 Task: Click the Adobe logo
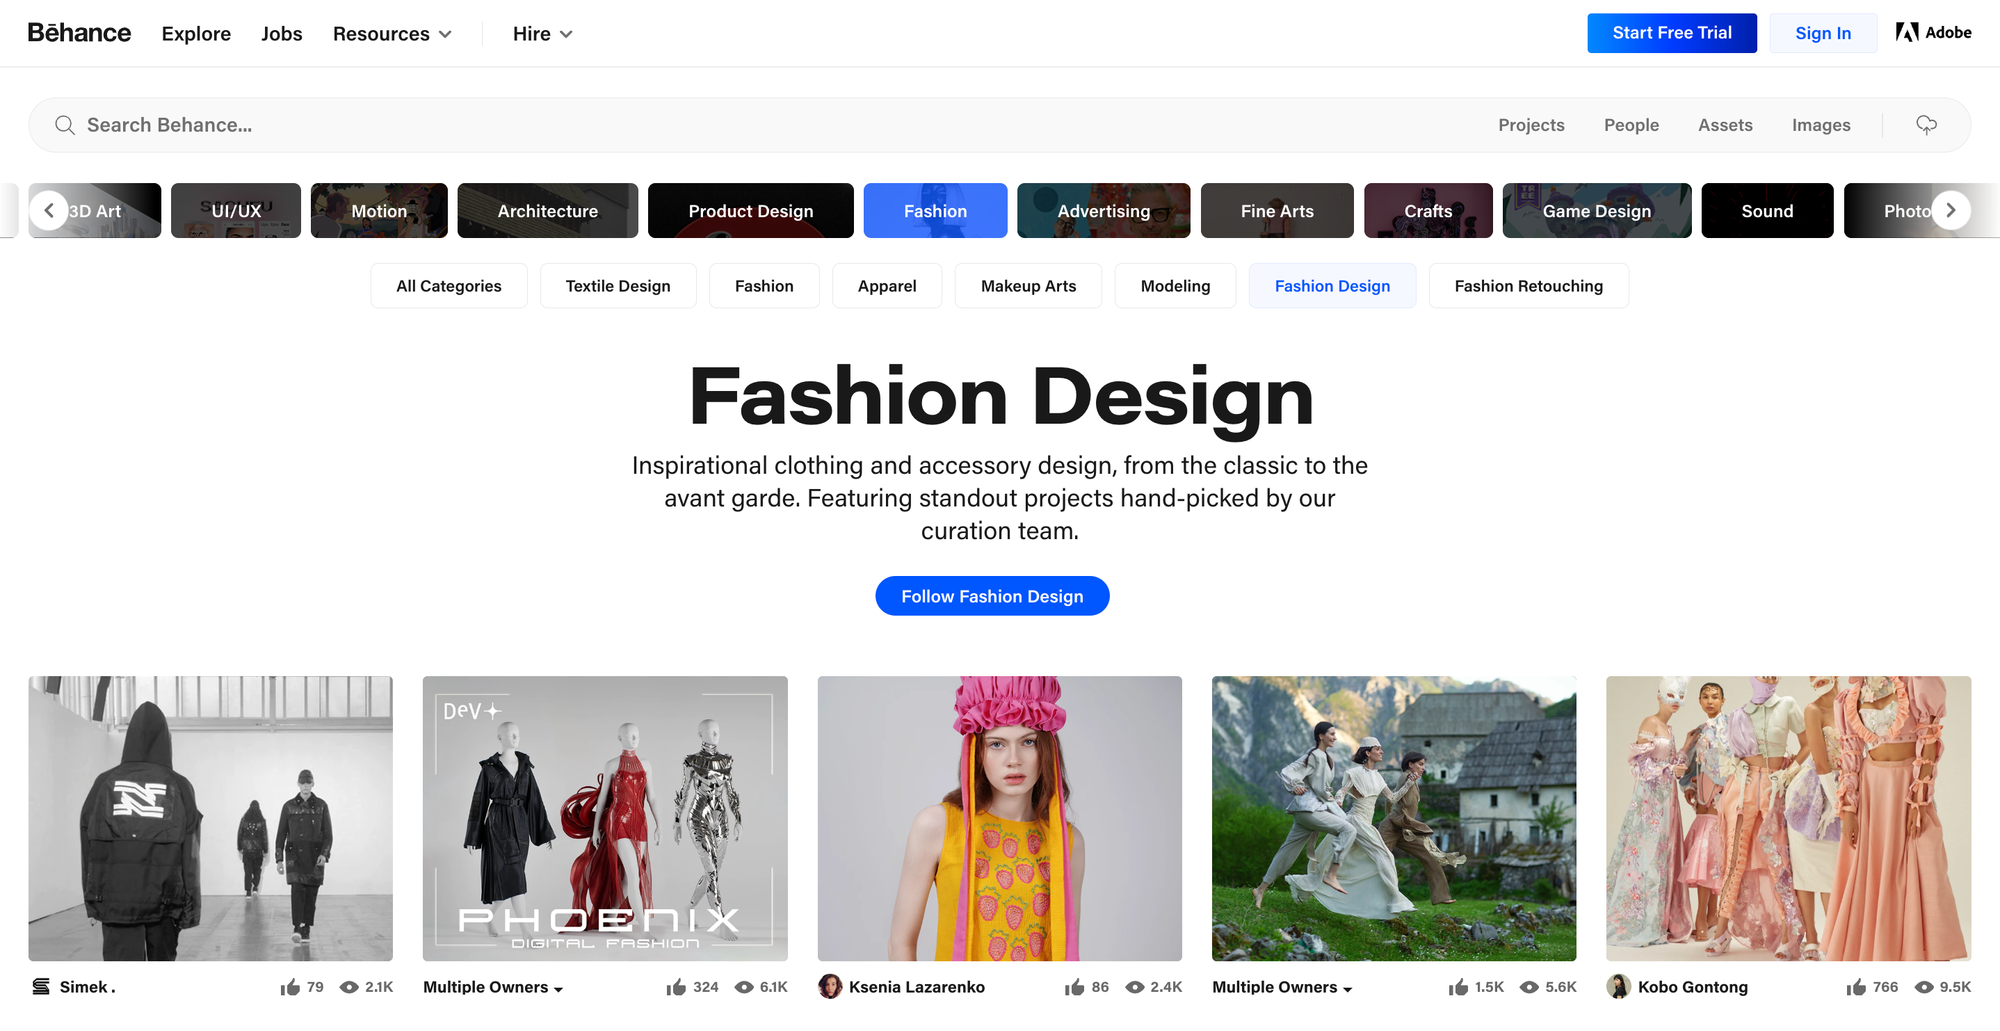(1931, 32)
